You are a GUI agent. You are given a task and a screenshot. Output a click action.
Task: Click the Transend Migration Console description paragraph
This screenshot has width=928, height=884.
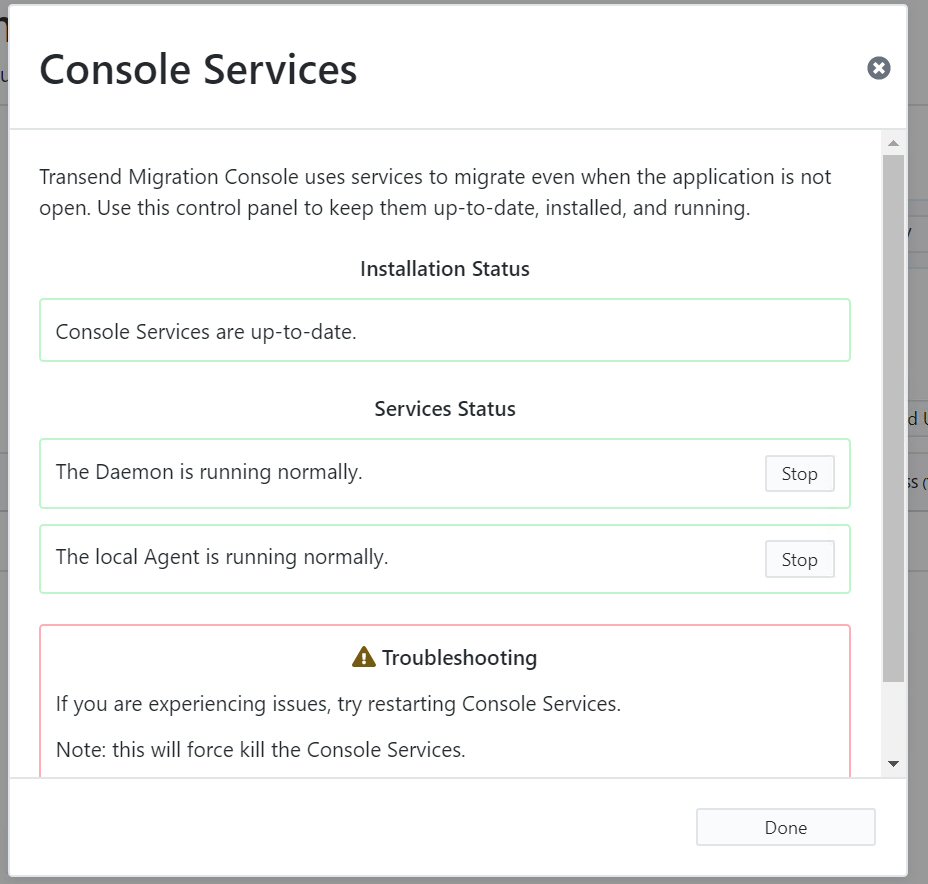click(435, 192)
